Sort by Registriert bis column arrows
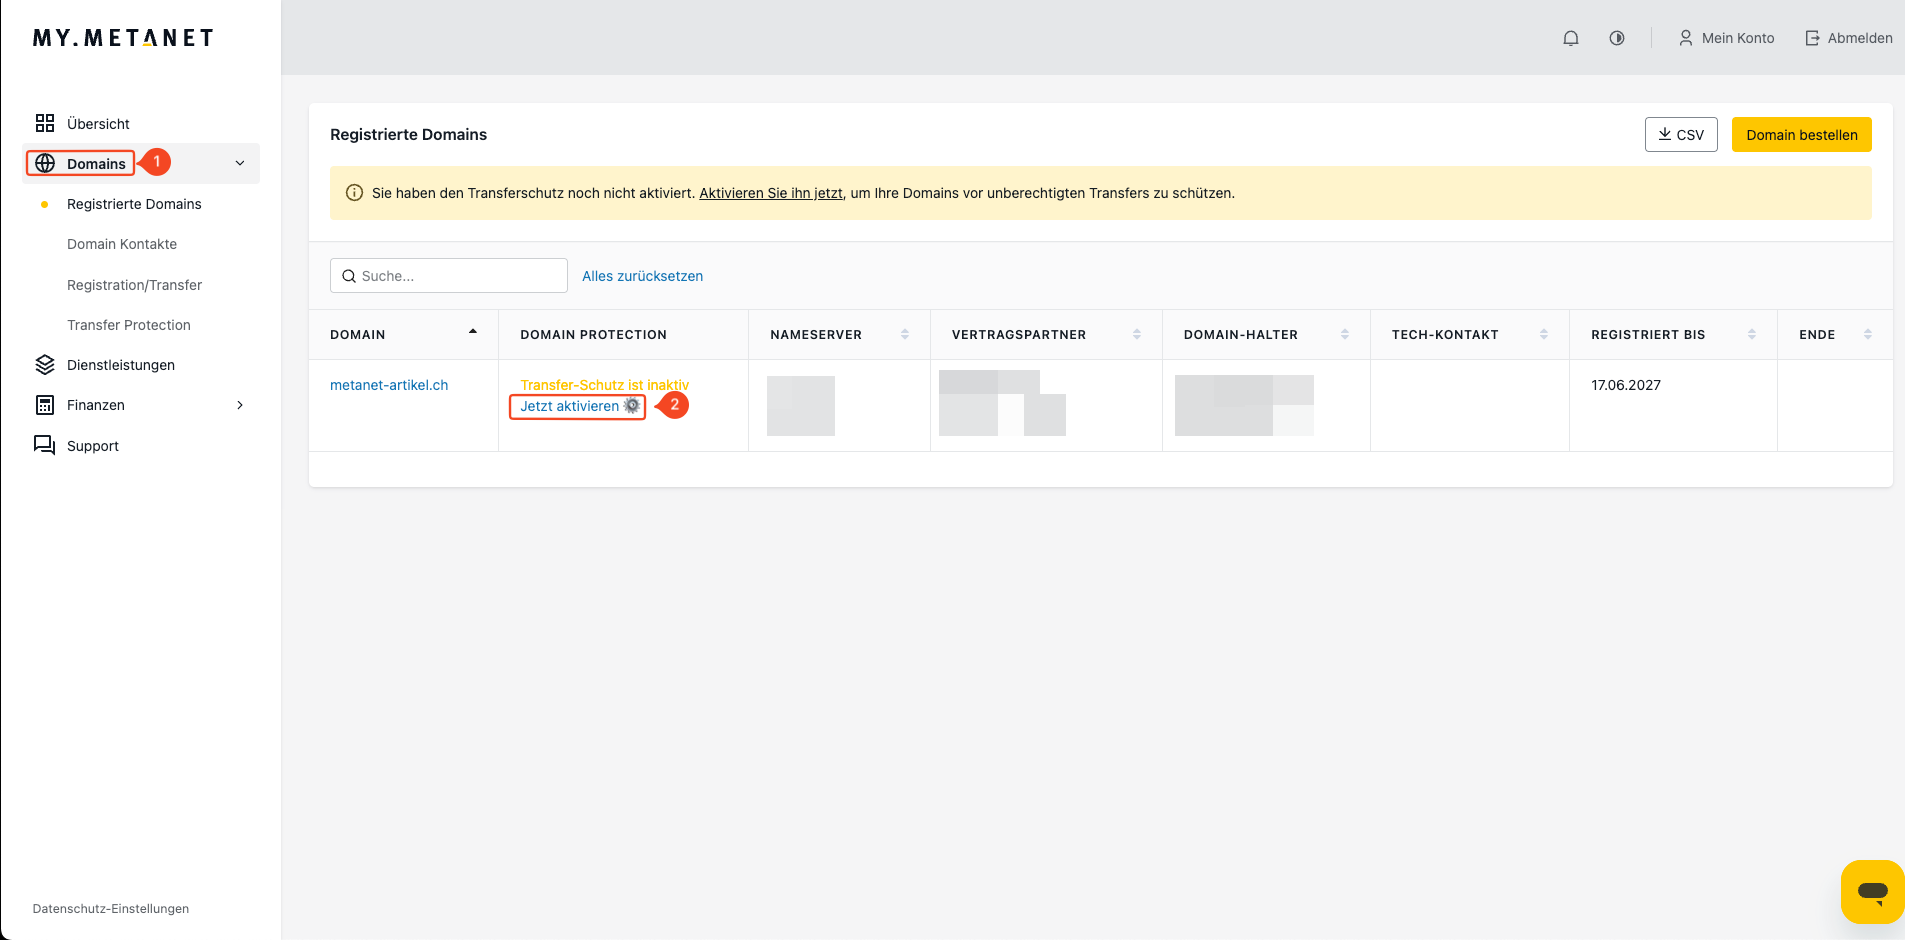 point(1752,334)
